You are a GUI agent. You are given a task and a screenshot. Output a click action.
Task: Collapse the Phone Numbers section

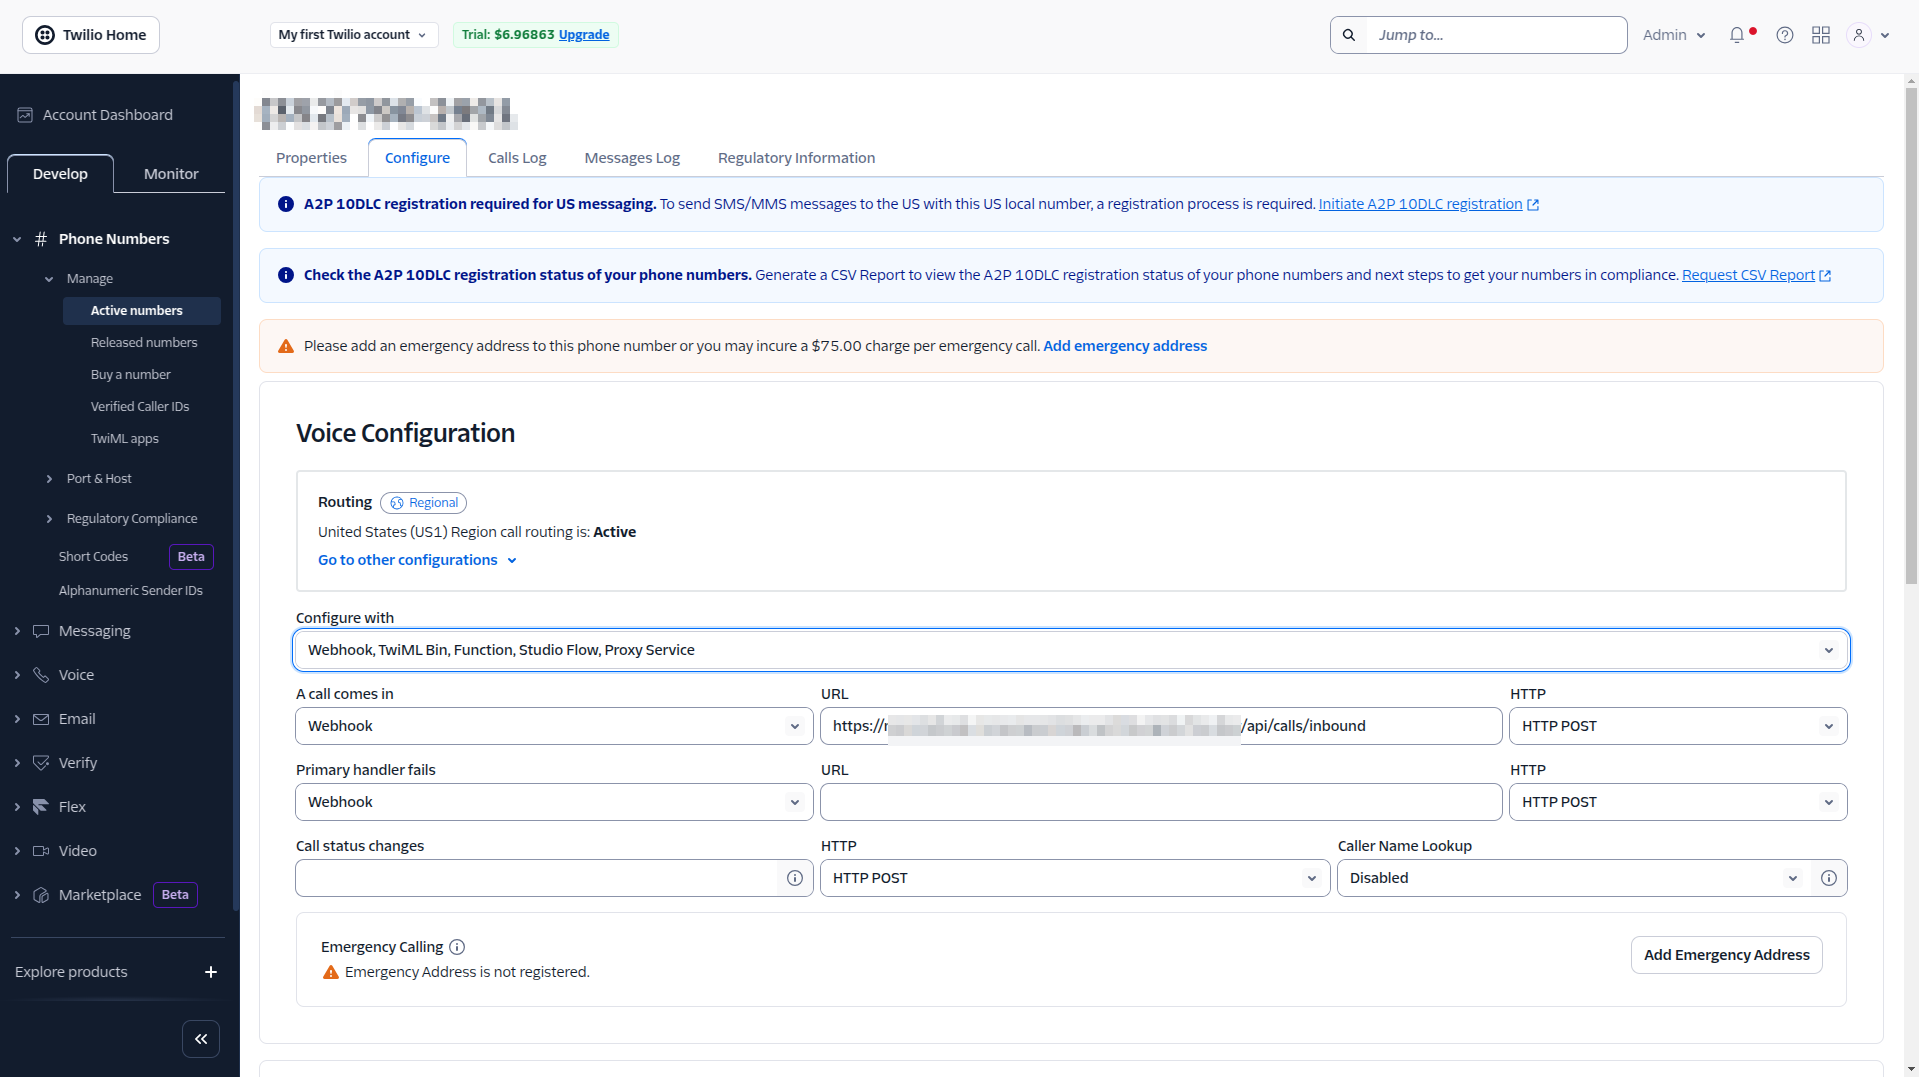pyautogui.click(x=17, y=239)
